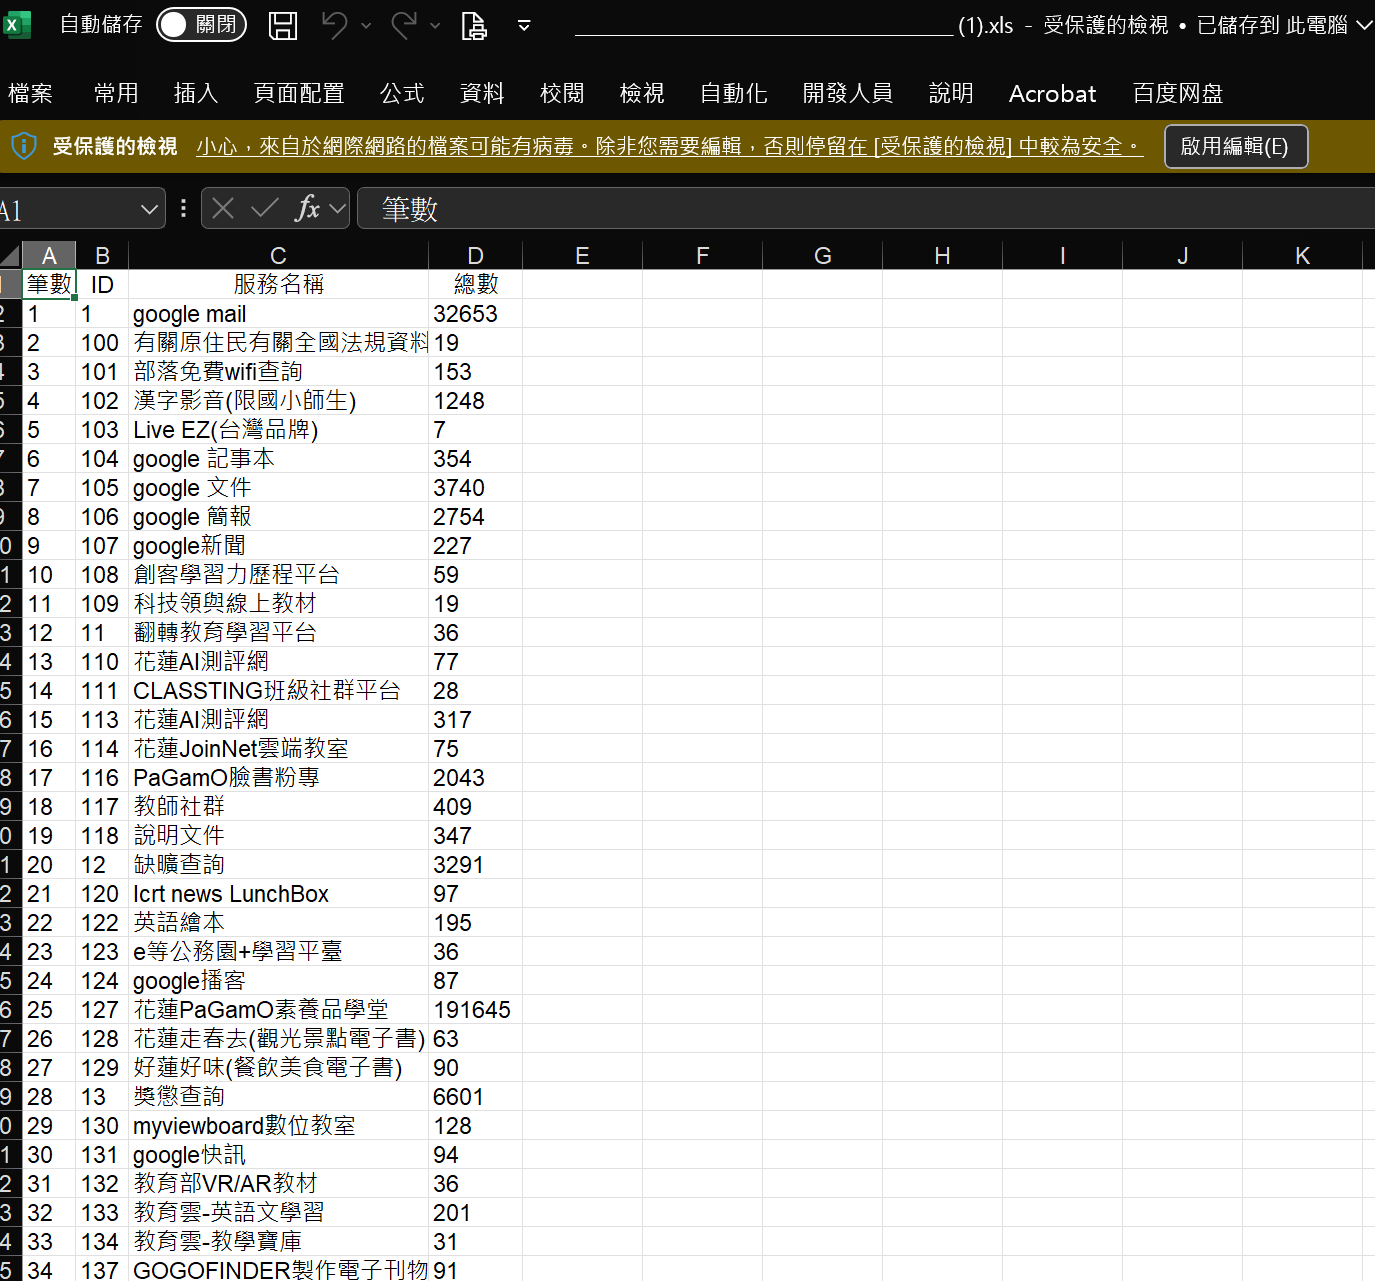Select column K header
Image resolution: width=1375 pixels, height=1281 pixels.
(1302, 256)
